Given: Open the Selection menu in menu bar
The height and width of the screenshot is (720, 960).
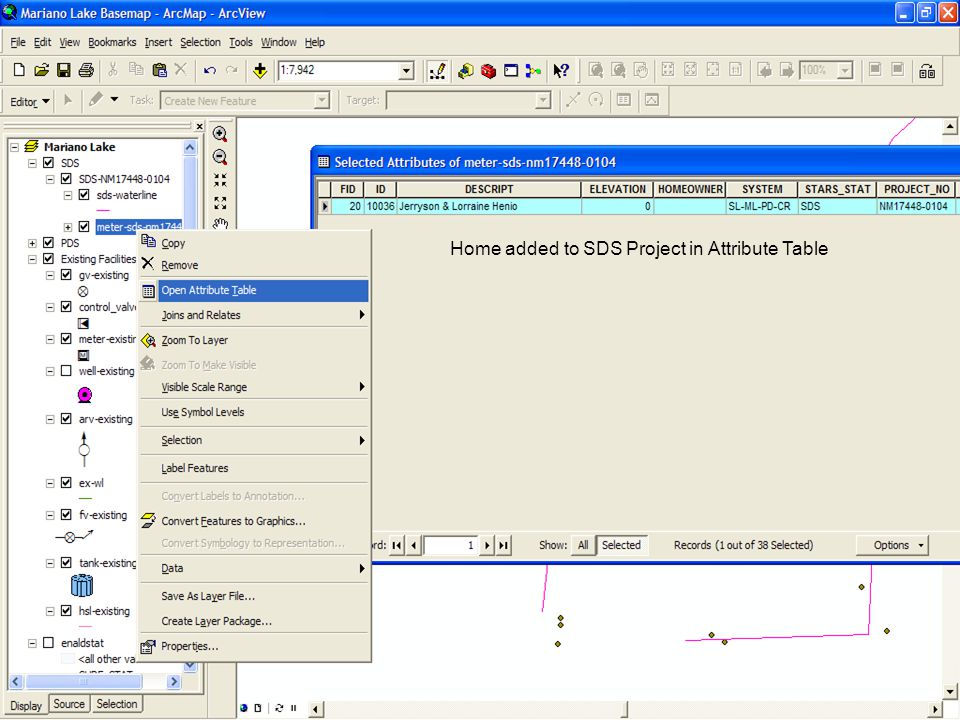Looking at the screenshot, I should pos(200,42).
